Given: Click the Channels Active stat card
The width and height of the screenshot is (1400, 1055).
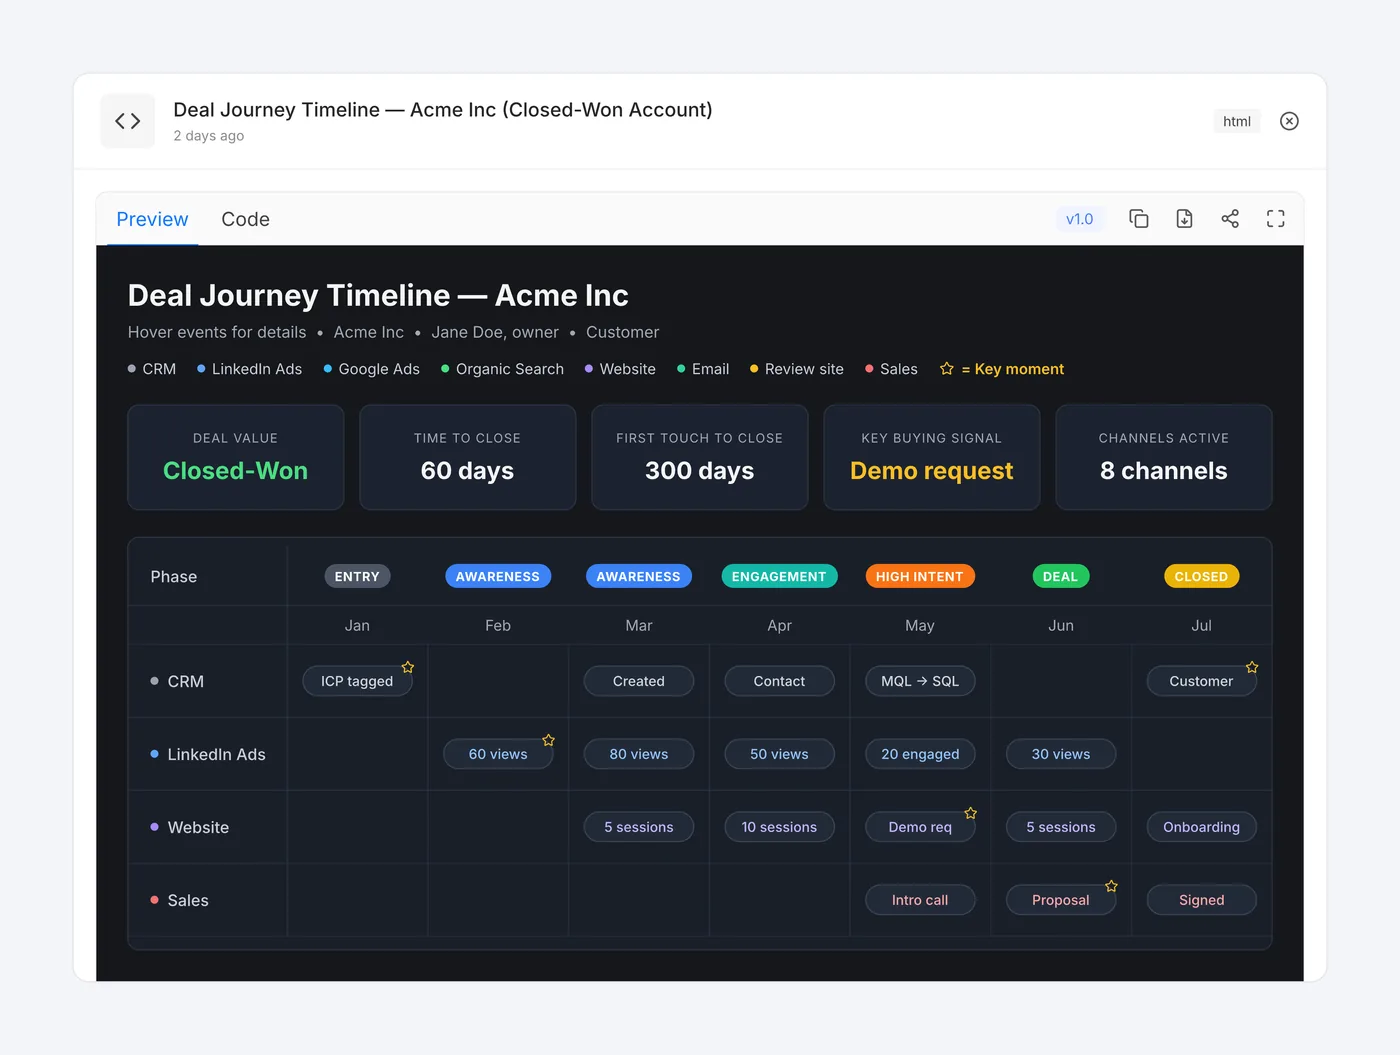Looking at the screenshot, I should click(1164, 457).
